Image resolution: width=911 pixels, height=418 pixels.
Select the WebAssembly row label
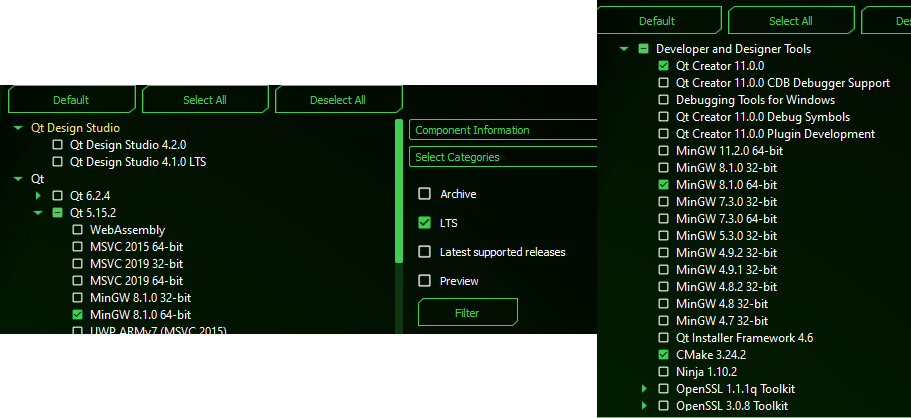click(127, 230)
